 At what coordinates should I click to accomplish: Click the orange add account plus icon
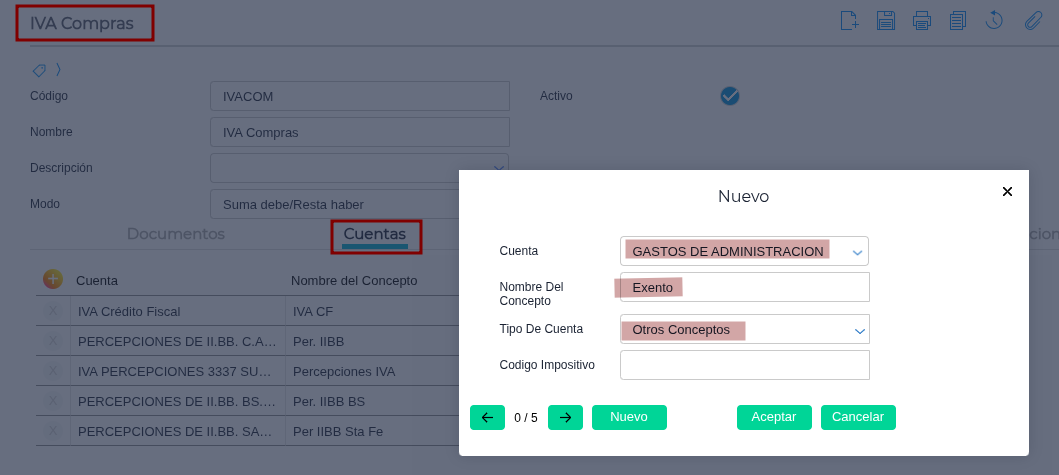pos(53,280)
